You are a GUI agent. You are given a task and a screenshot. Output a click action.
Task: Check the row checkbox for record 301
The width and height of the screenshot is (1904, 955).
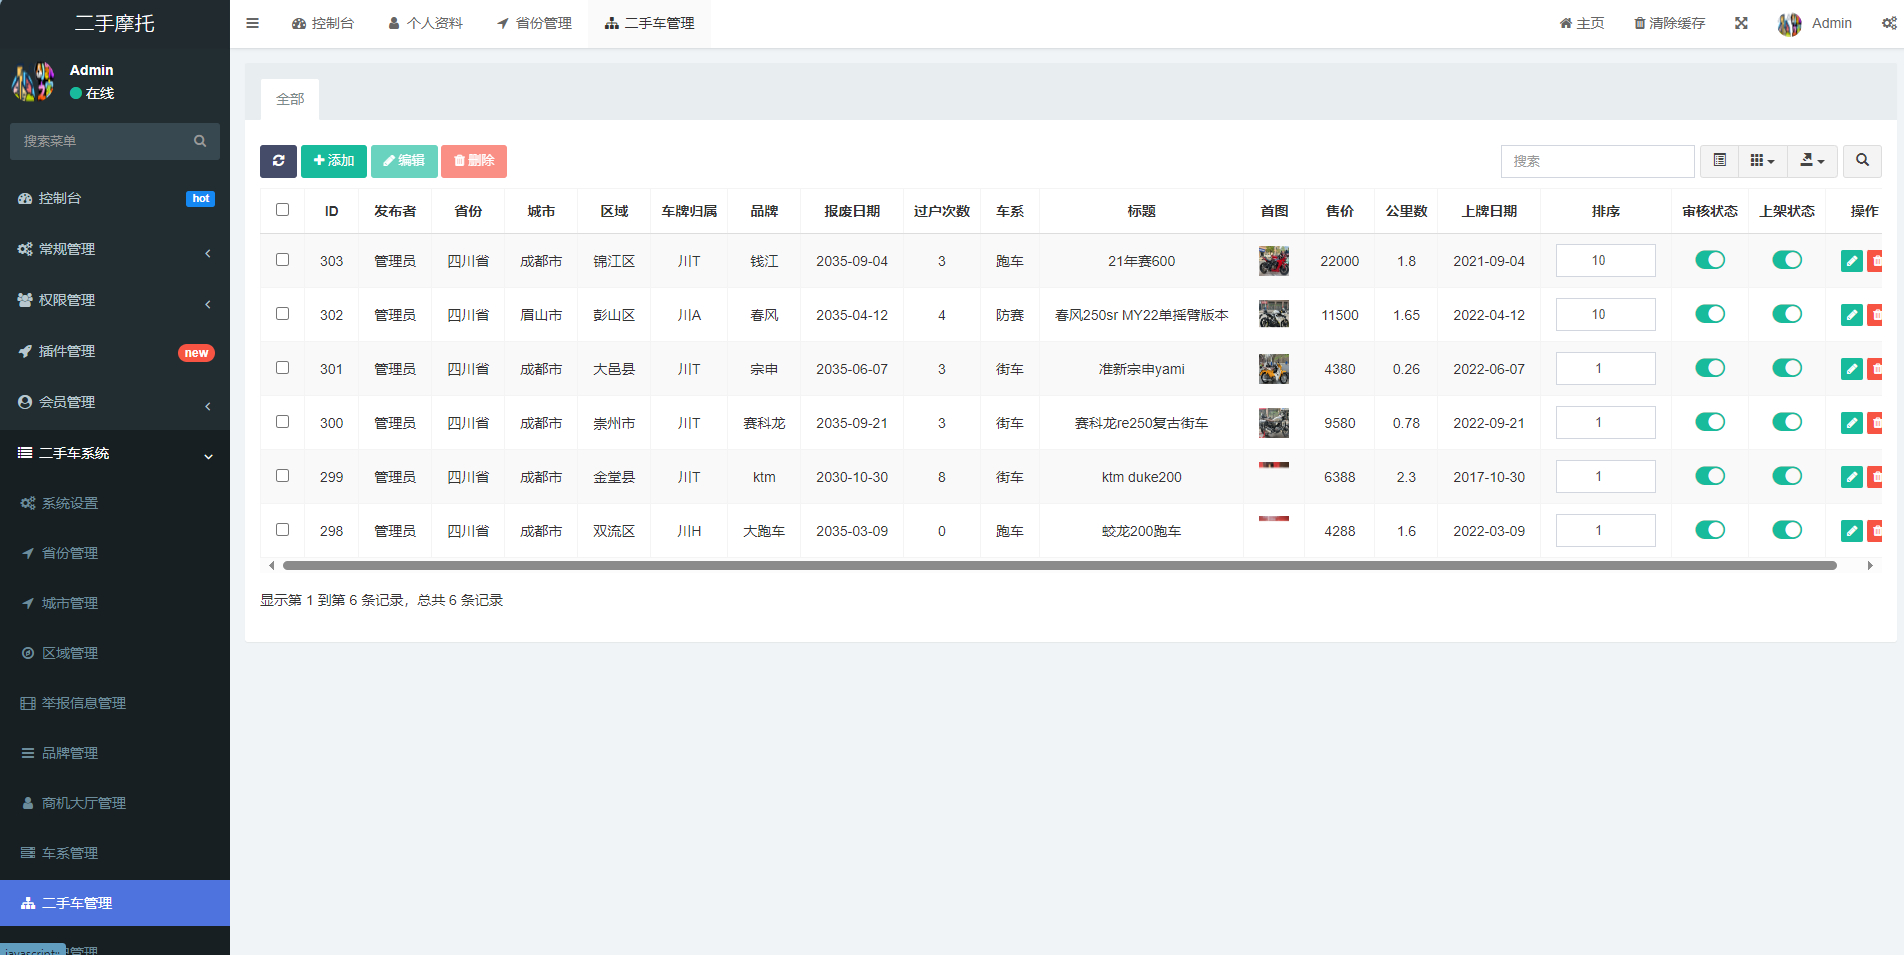282,366
